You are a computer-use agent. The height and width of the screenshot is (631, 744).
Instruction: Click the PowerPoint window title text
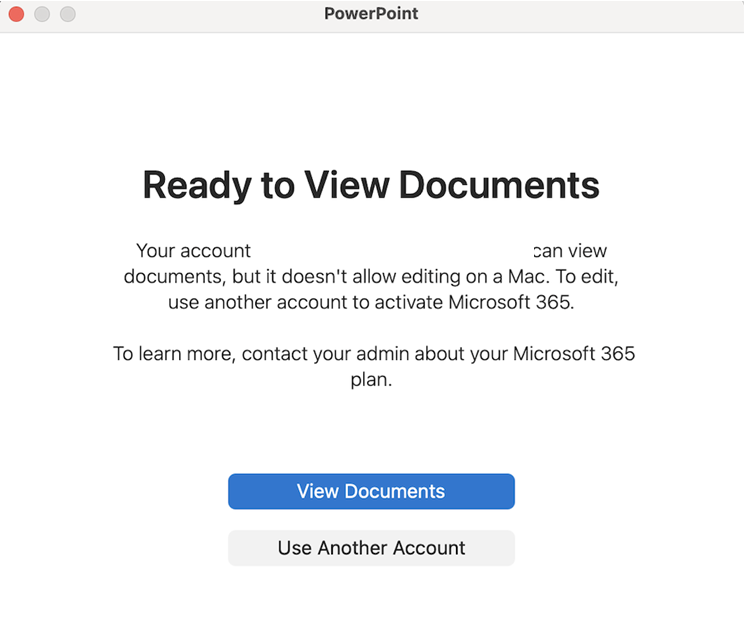[x=371, y=13]
